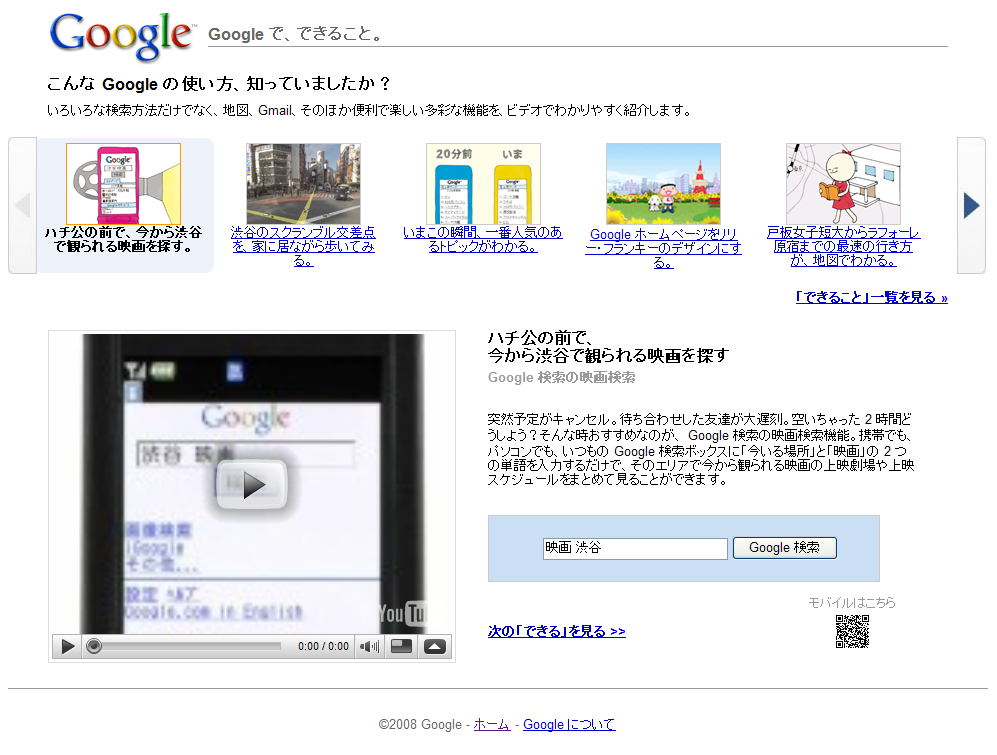
Task: Mute the video with the speaker icon
Action: [x=369, y=647]
